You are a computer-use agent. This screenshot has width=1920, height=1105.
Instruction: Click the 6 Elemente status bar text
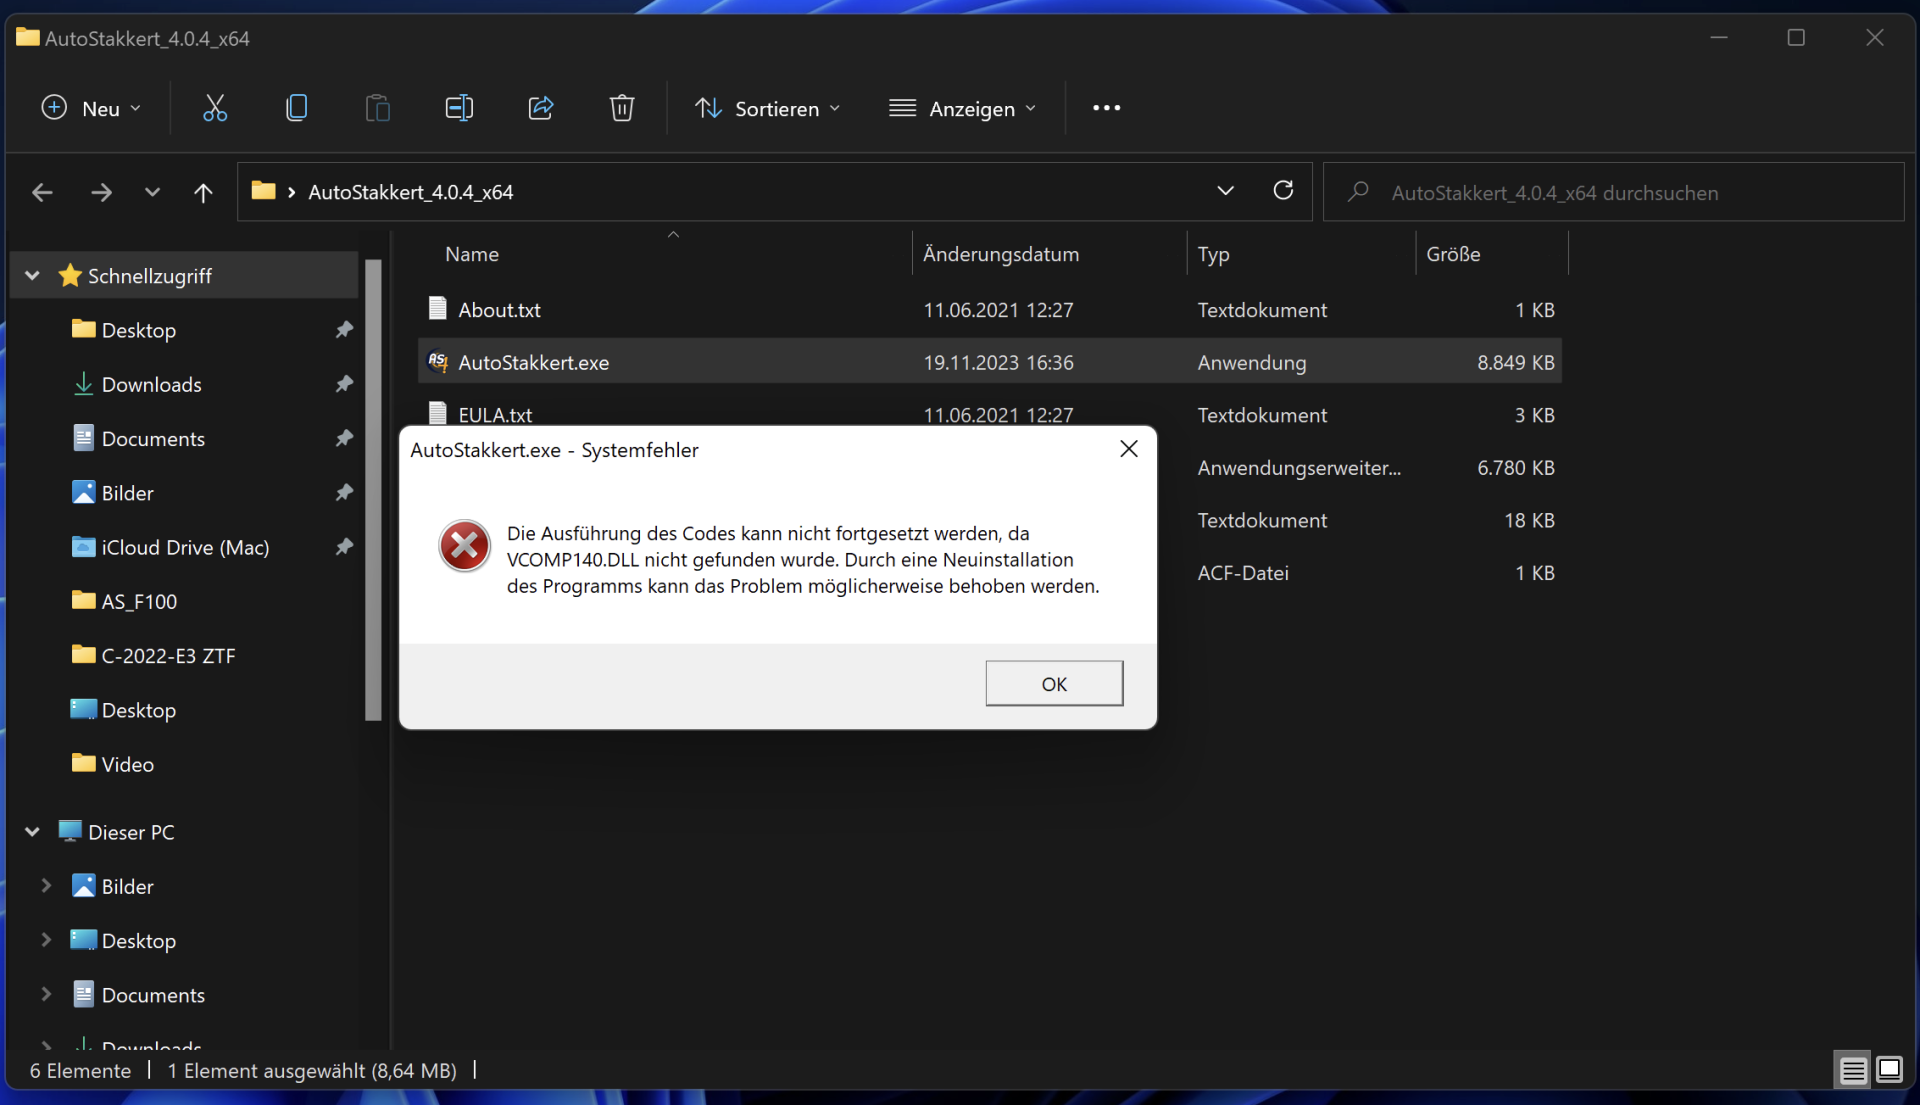tap(80, 1070)
